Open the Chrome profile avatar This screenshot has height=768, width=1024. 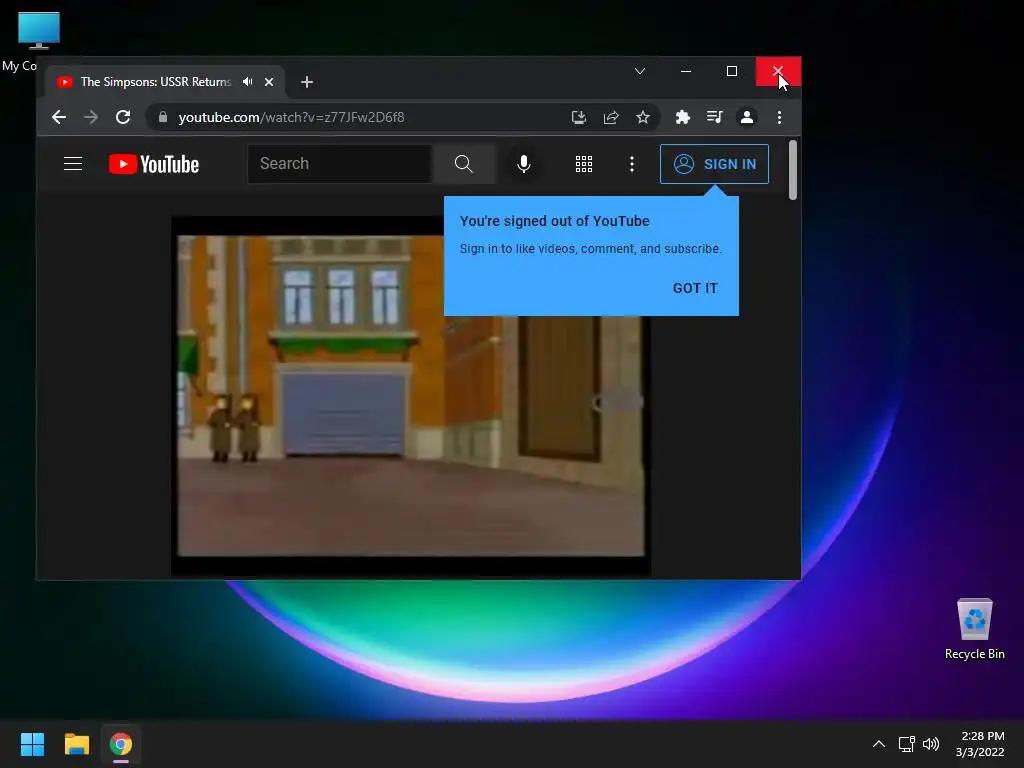coord(747,118)
